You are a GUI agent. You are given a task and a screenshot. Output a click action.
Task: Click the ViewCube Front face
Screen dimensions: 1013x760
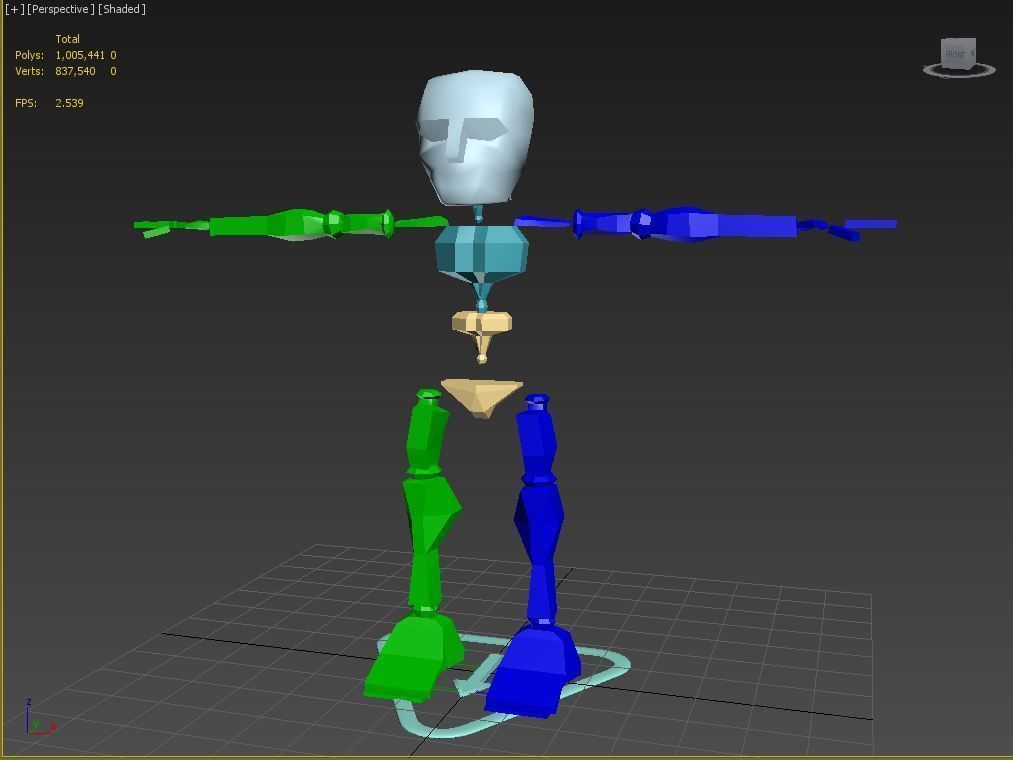958,53
